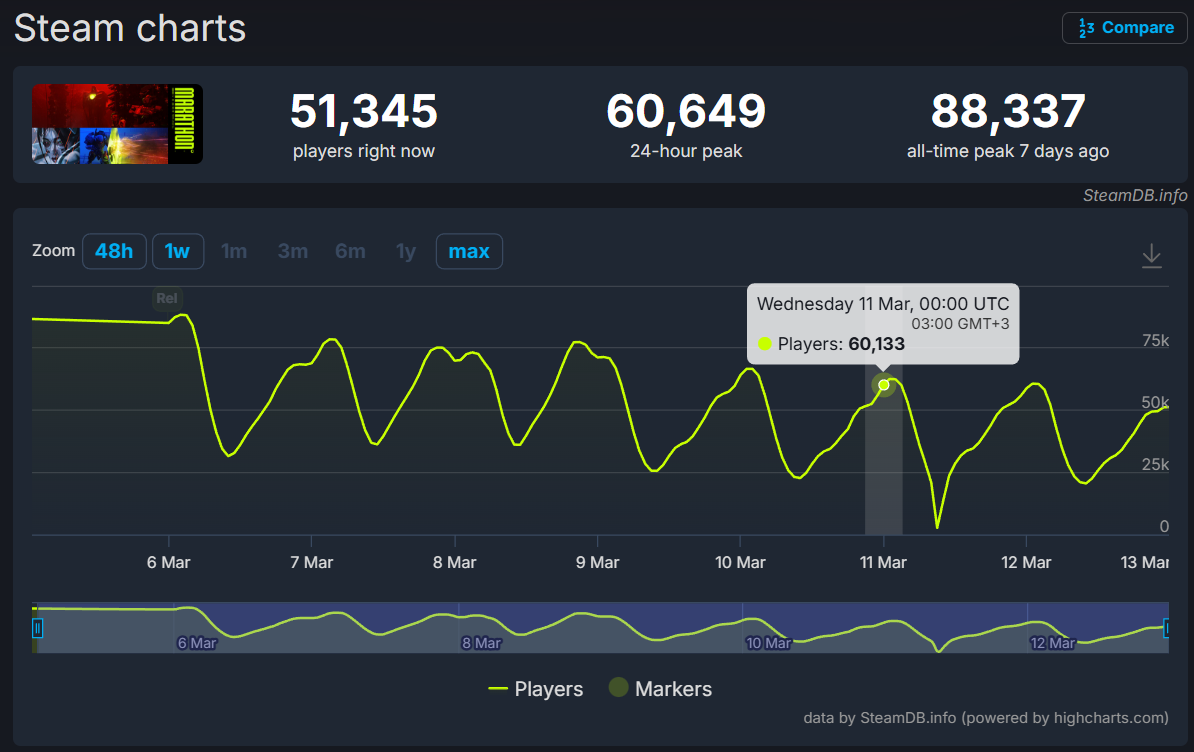Click the 12 Mar axis label
The height and width of the screenshot is (752, 1194).
(1026, 562)
